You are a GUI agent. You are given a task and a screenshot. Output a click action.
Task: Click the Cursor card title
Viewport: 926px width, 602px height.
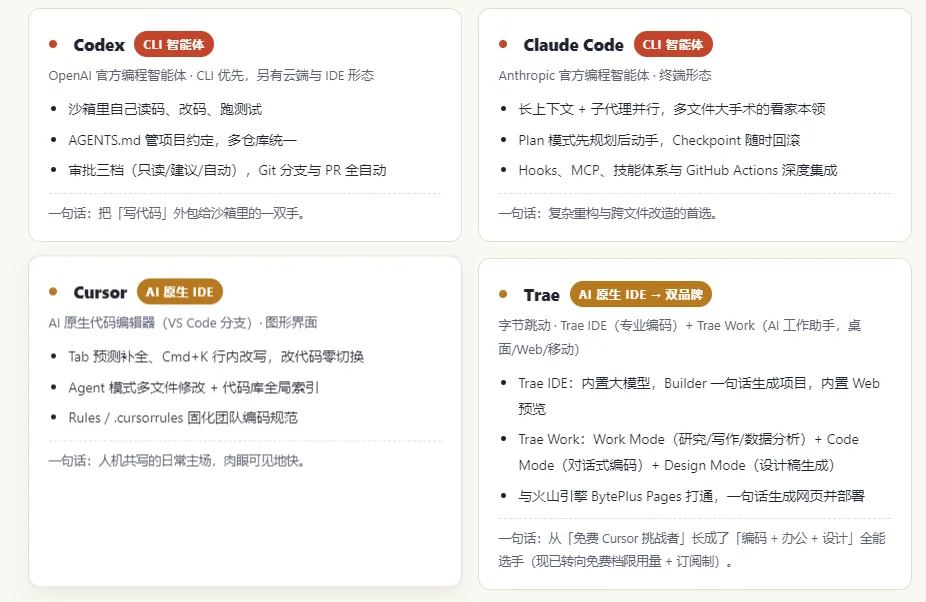click(x=100, y=292)
